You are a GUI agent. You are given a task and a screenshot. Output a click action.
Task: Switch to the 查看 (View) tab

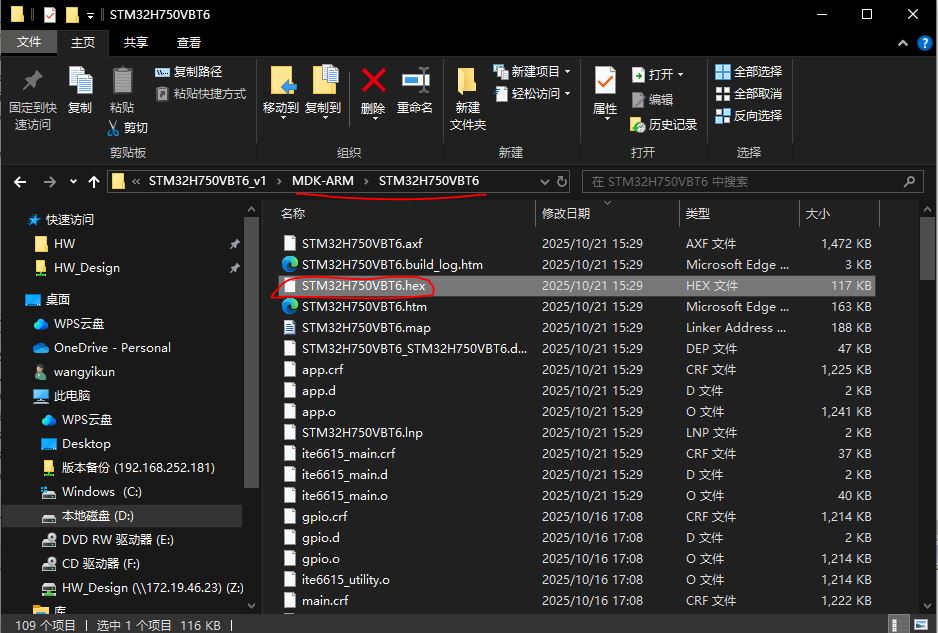click(x=189, y=42)
